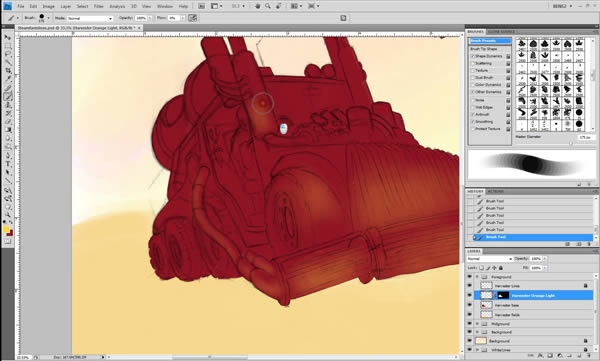The image size is (600, 361).
Task: Enable Texture checkbox in Brushes panel
Action: [x=473, y=70]
